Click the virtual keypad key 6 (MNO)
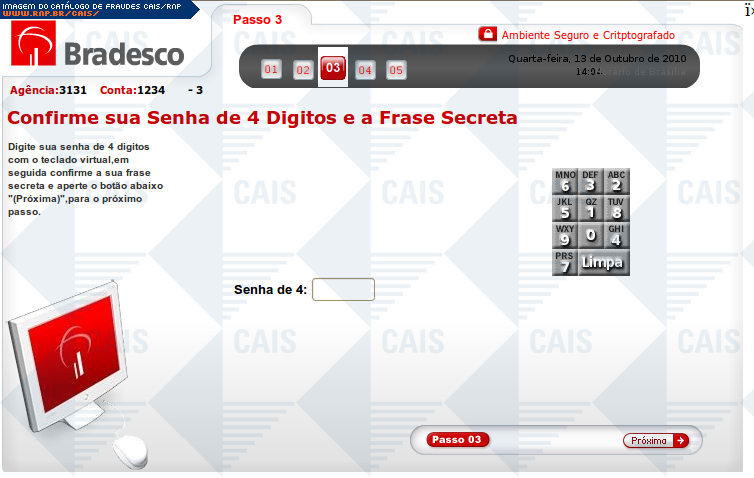This screenshot has height=478, width=754. [x=565, y=181]
